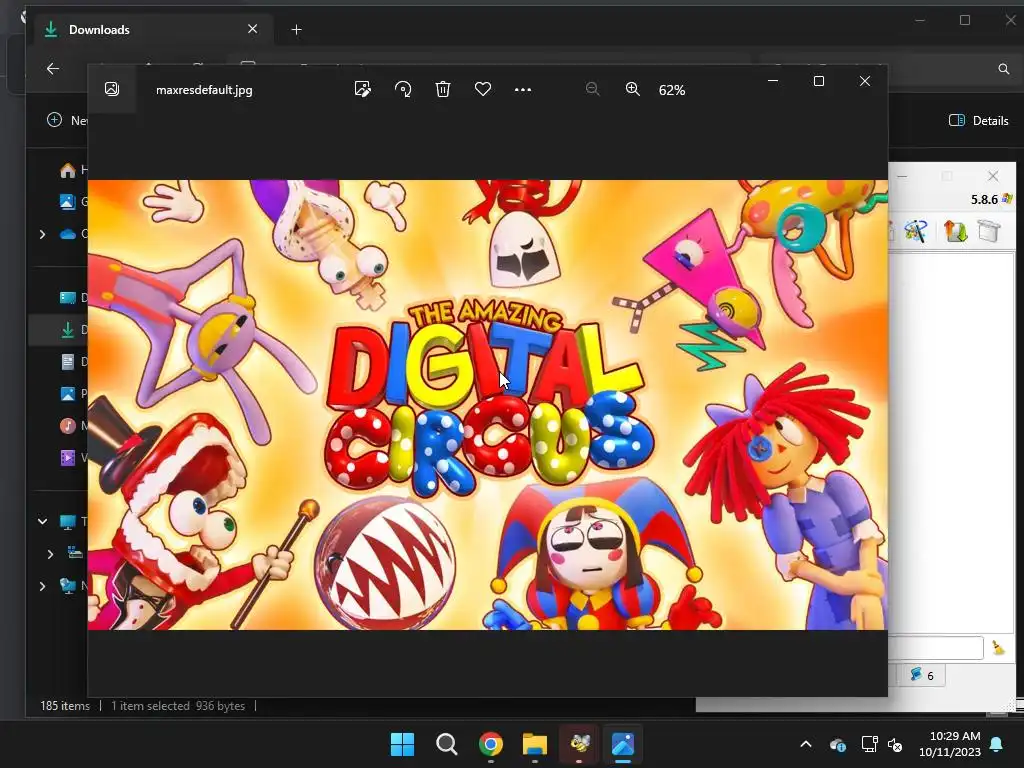
Task: Rotate the image using the rotate icon
Action: click(403, 89)
